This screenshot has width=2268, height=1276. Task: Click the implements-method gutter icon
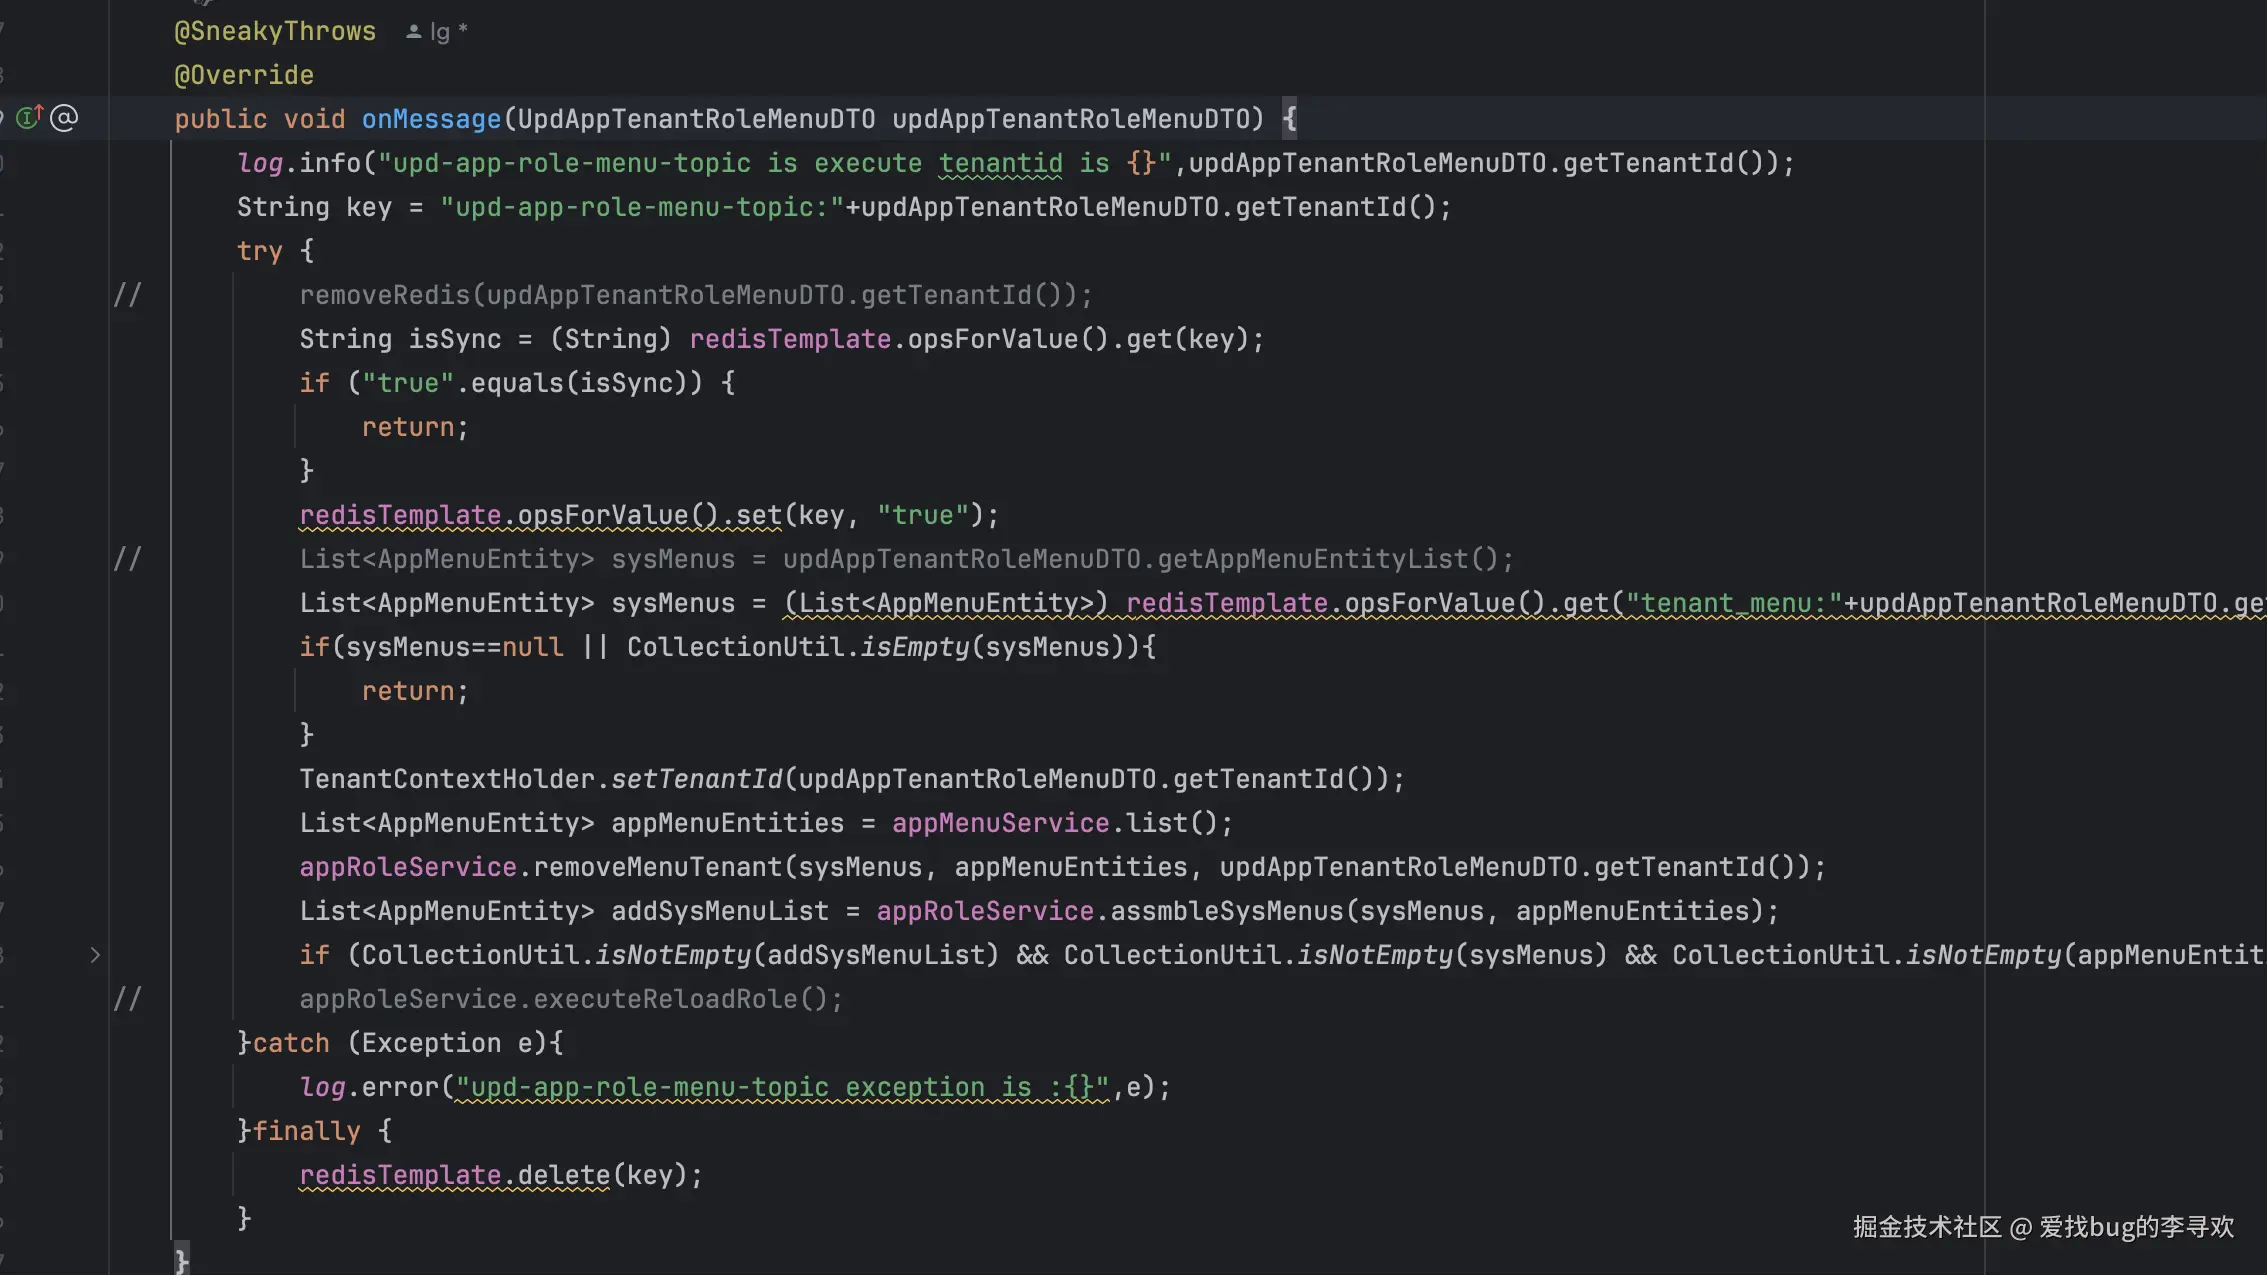coord(29,118)
